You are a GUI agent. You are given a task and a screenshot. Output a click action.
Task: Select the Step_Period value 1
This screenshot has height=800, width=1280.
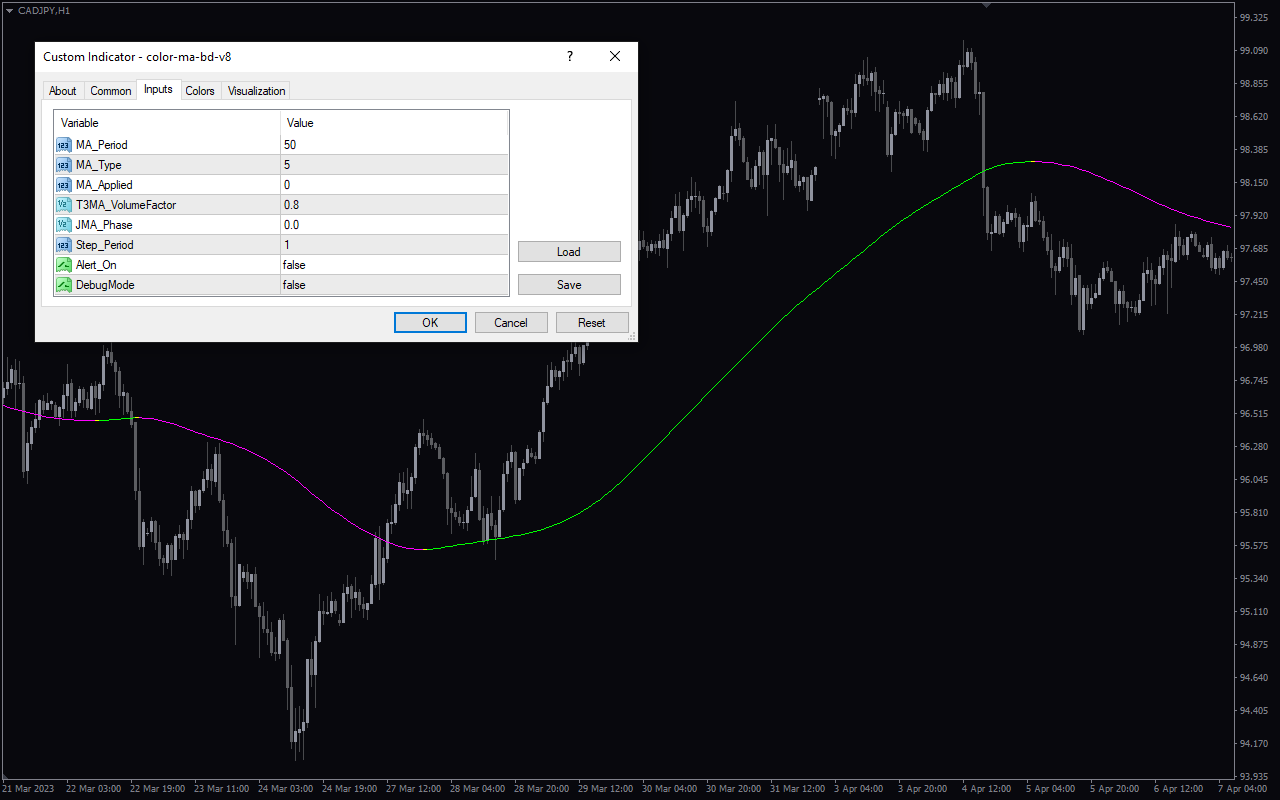coord(394,245)
